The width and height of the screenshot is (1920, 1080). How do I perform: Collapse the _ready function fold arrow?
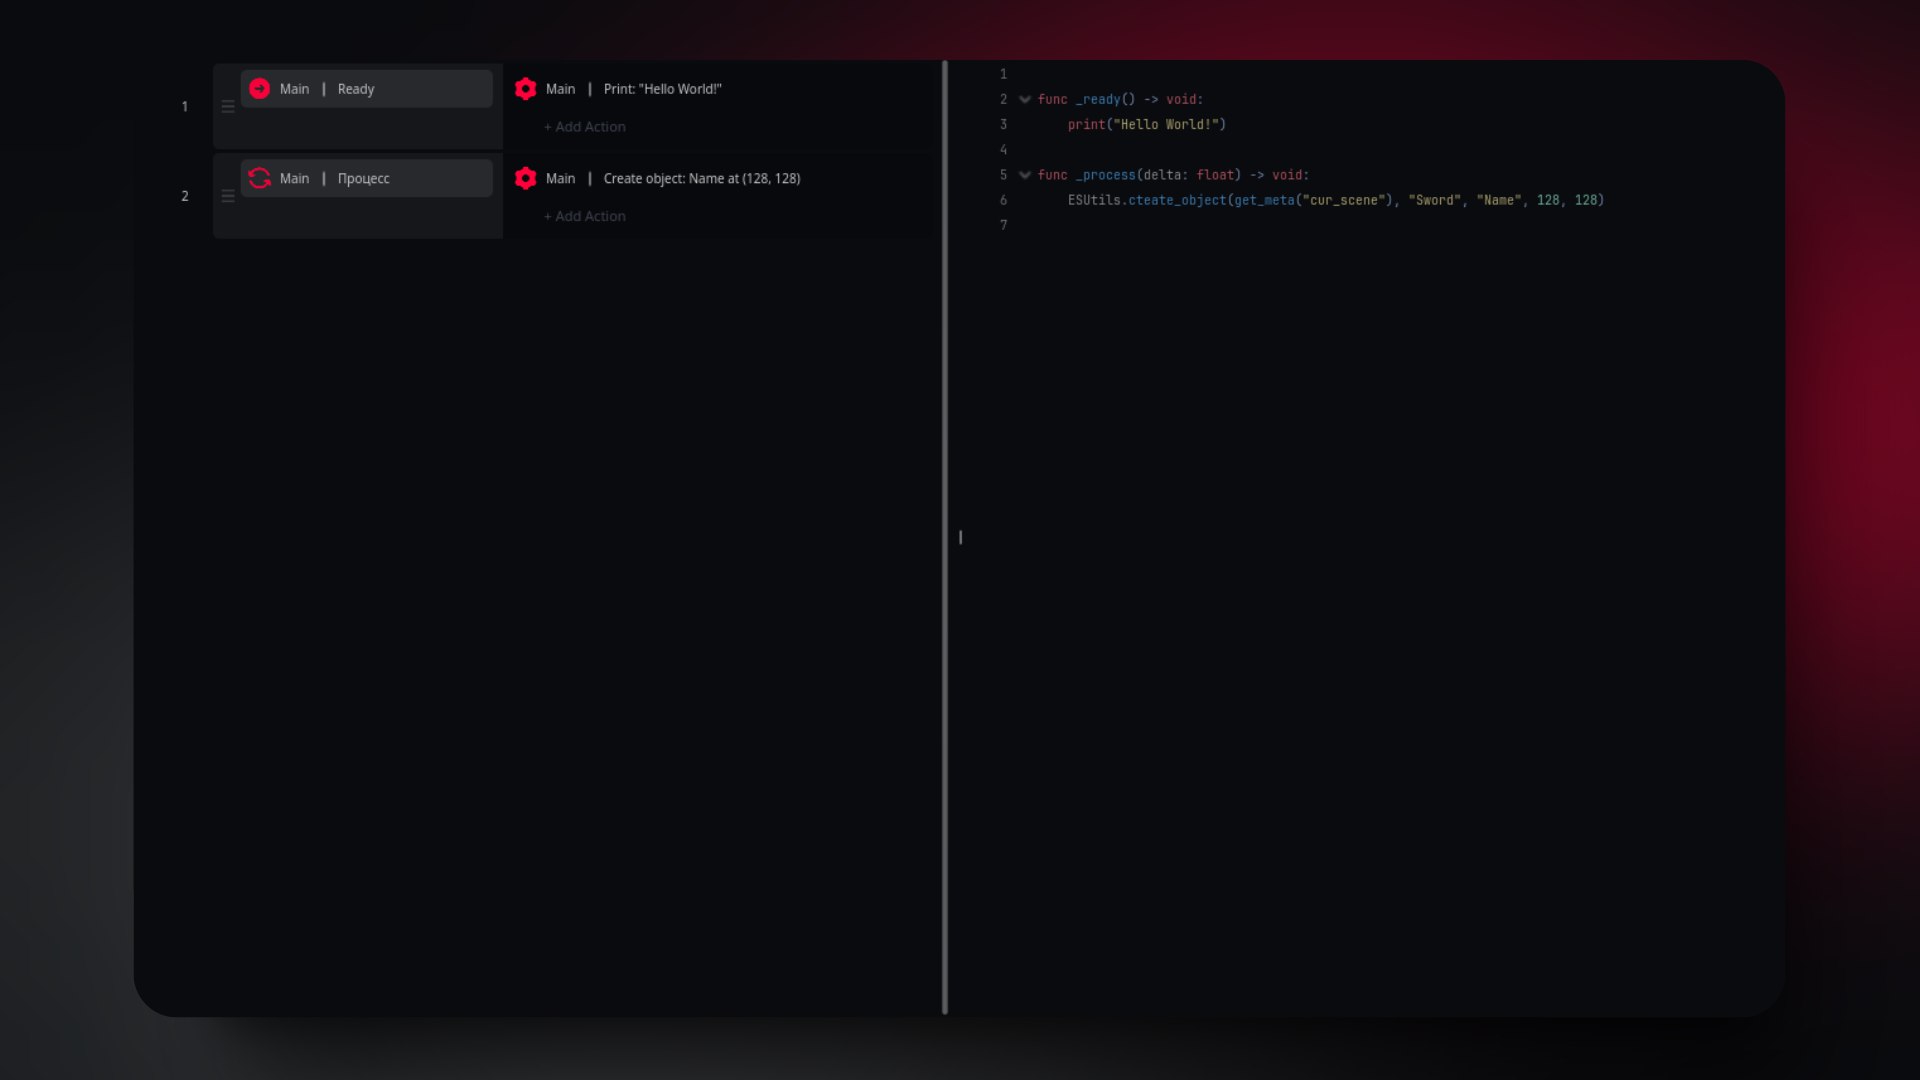point(1025,100)
